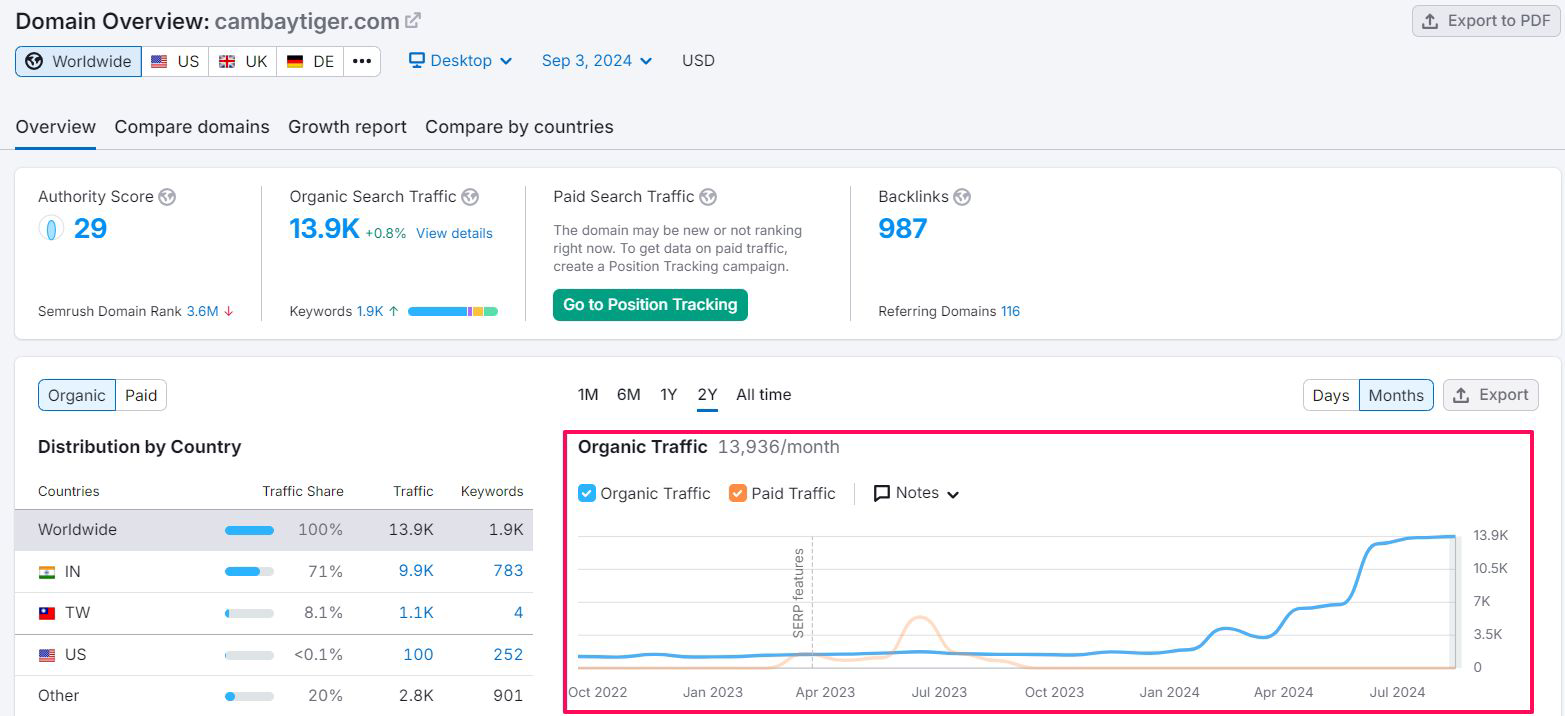Click the Worldwide traffic share bar
Screen dimensions: 1565x716
click(x=249, y=530)
